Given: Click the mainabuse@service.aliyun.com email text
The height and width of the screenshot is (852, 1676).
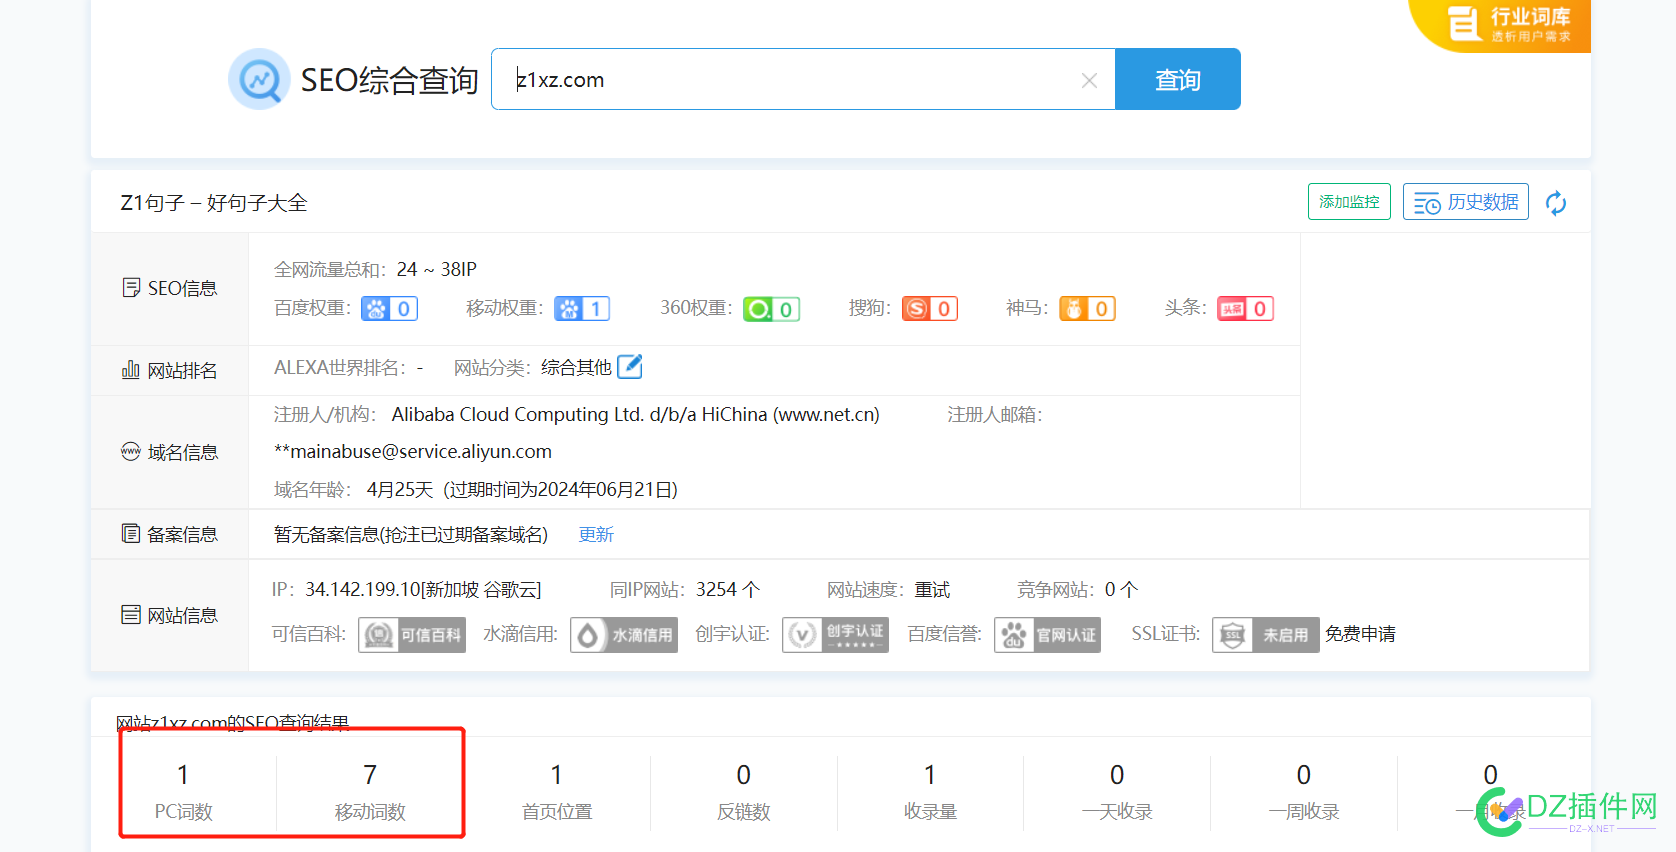Looking at the screenshot, I should 413,452.
